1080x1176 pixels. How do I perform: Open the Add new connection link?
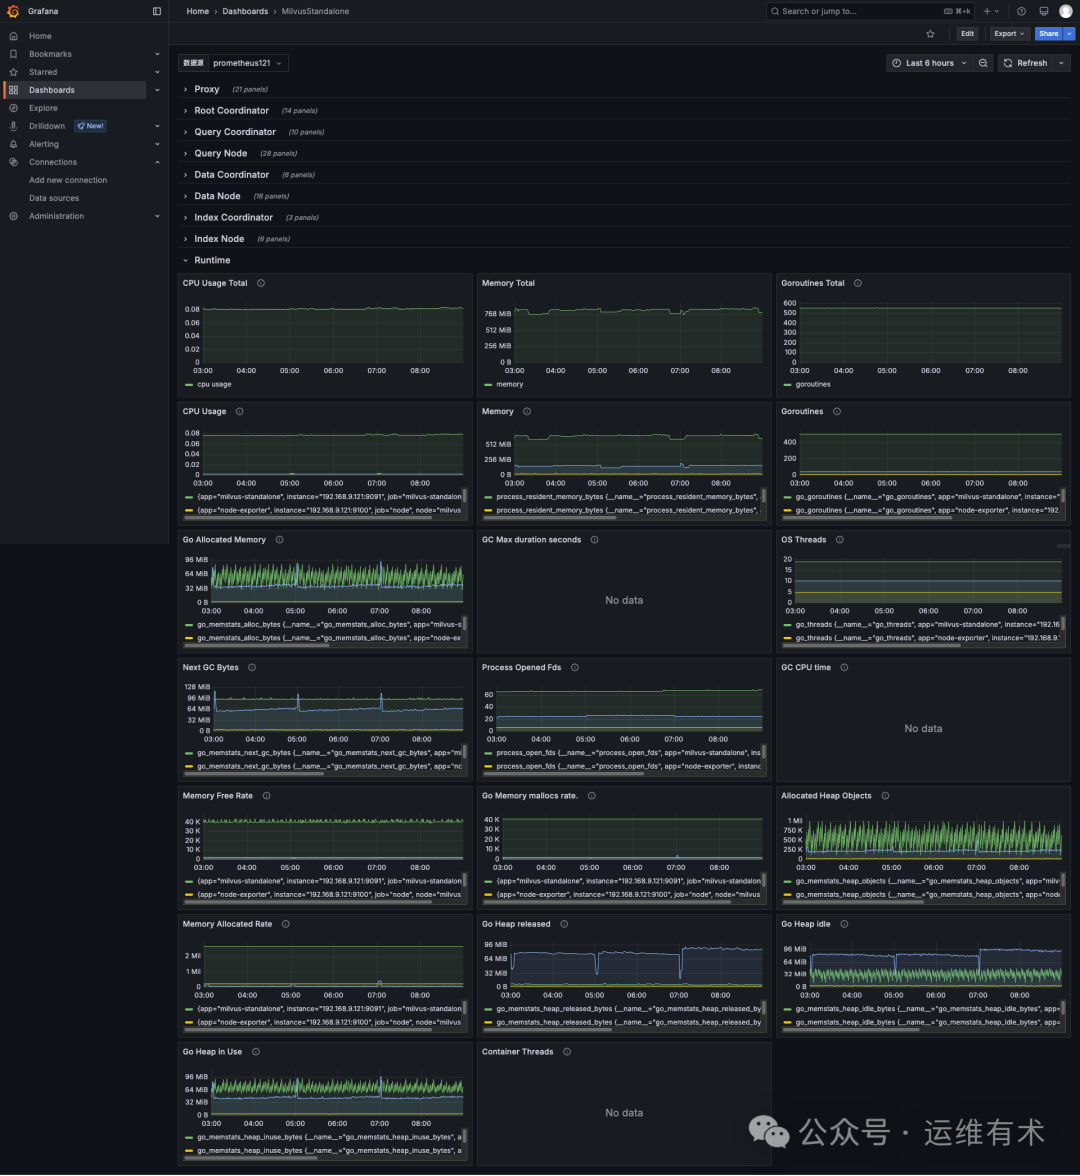pos(68,180)
